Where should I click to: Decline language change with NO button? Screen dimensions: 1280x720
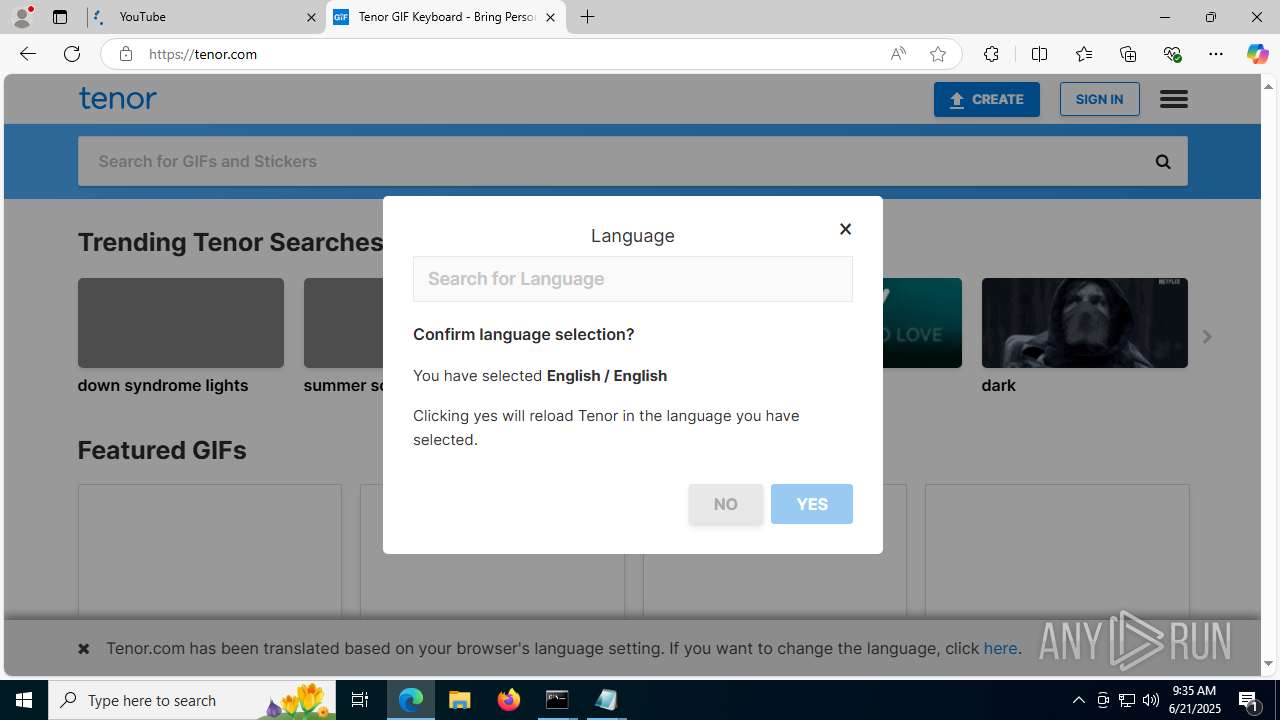pyautogui.click(x=725, y=504)
